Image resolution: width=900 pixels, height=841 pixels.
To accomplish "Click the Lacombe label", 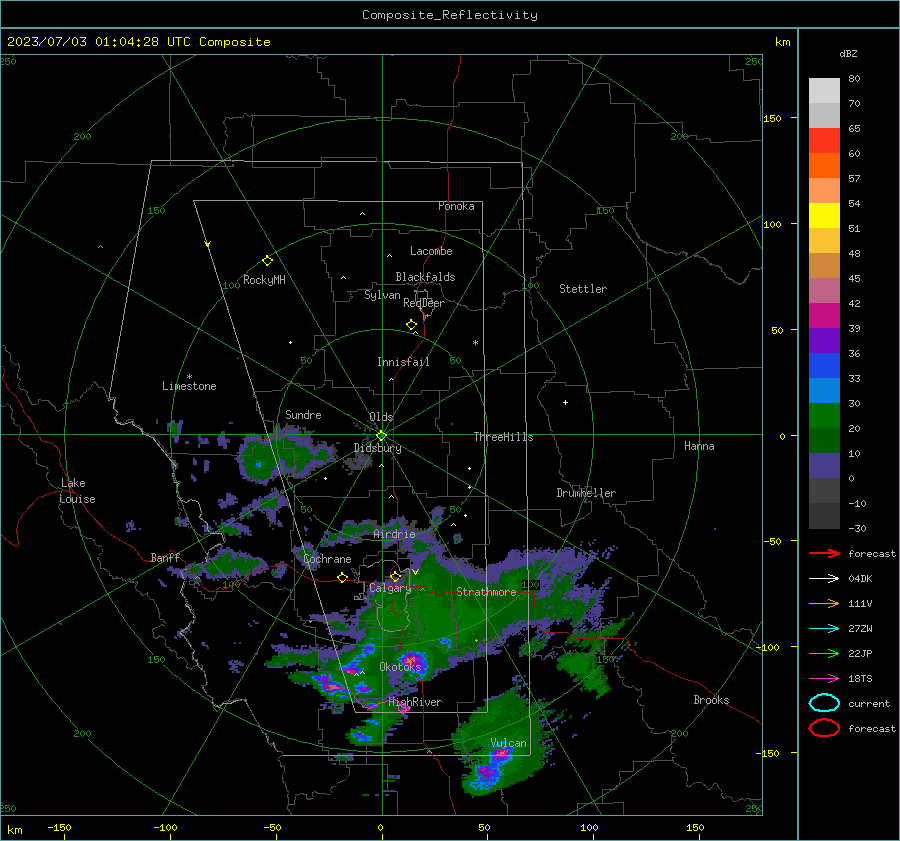I will point(431,251).
